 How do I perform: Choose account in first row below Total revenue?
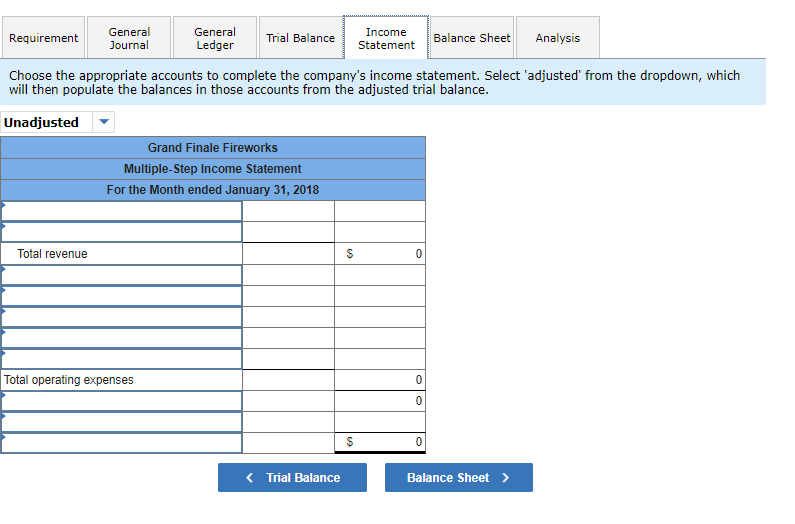coord(122,275)
